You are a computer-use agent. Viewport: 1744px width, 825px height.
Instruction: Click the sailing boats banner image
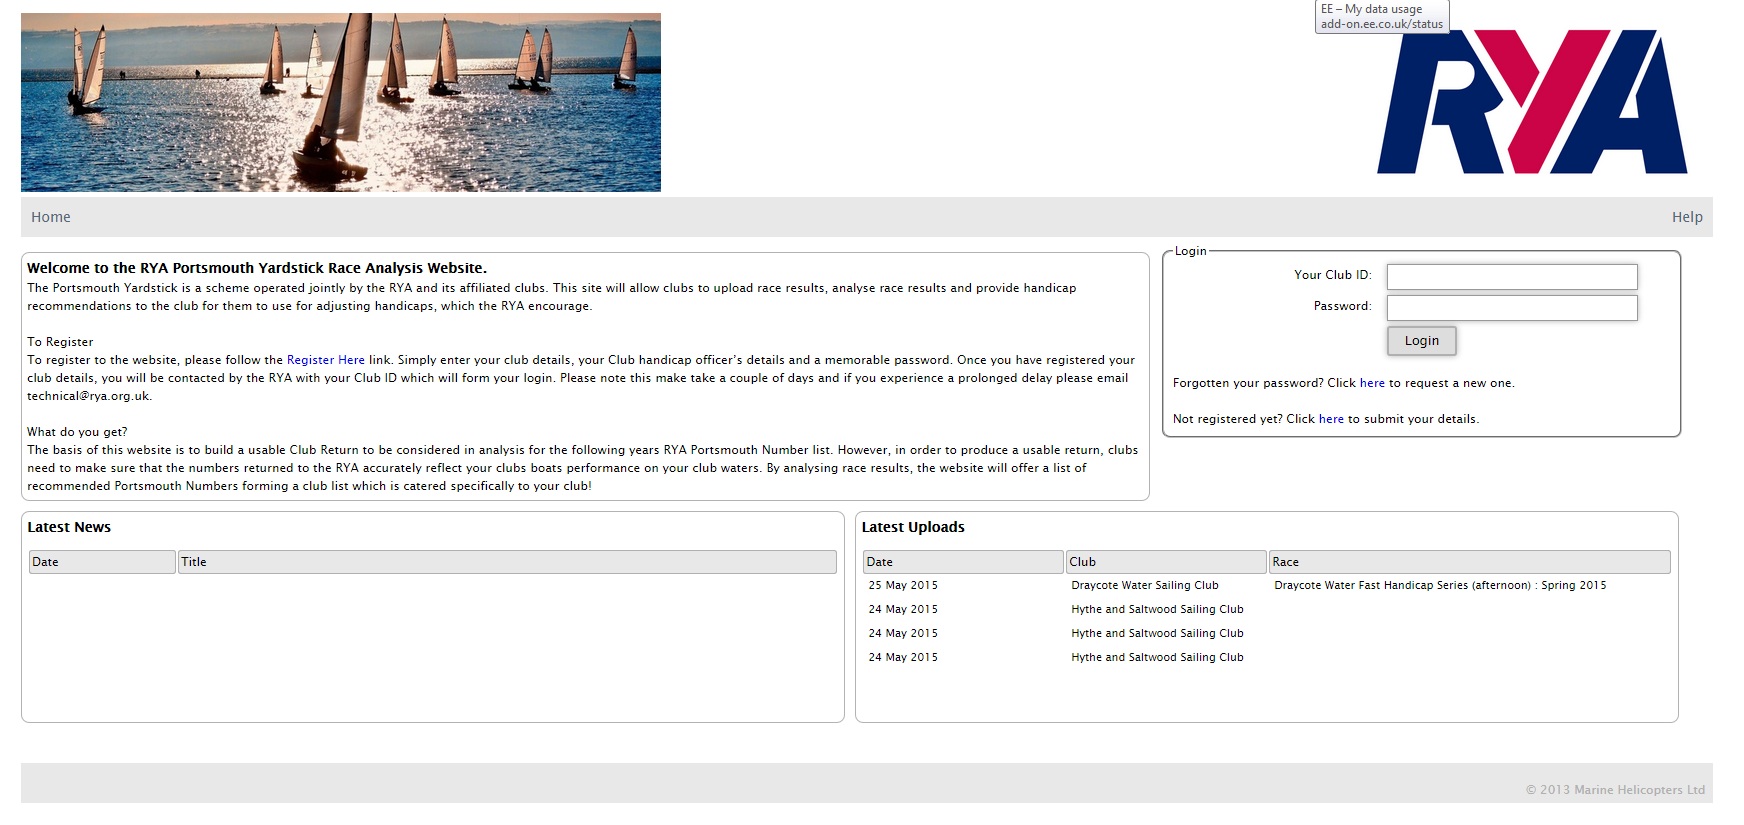click(x=341, y=102)
